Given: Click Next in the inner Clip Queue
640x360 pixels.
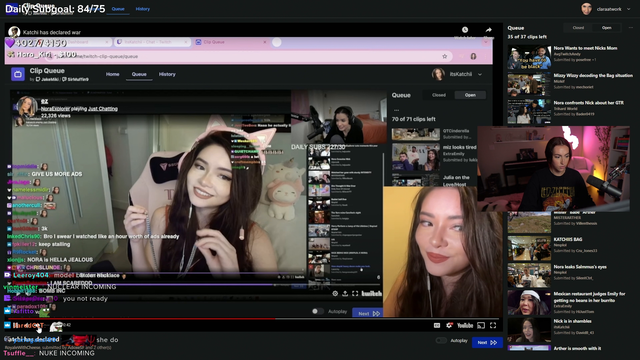Looking at the screenshot, I should (368, 313).
